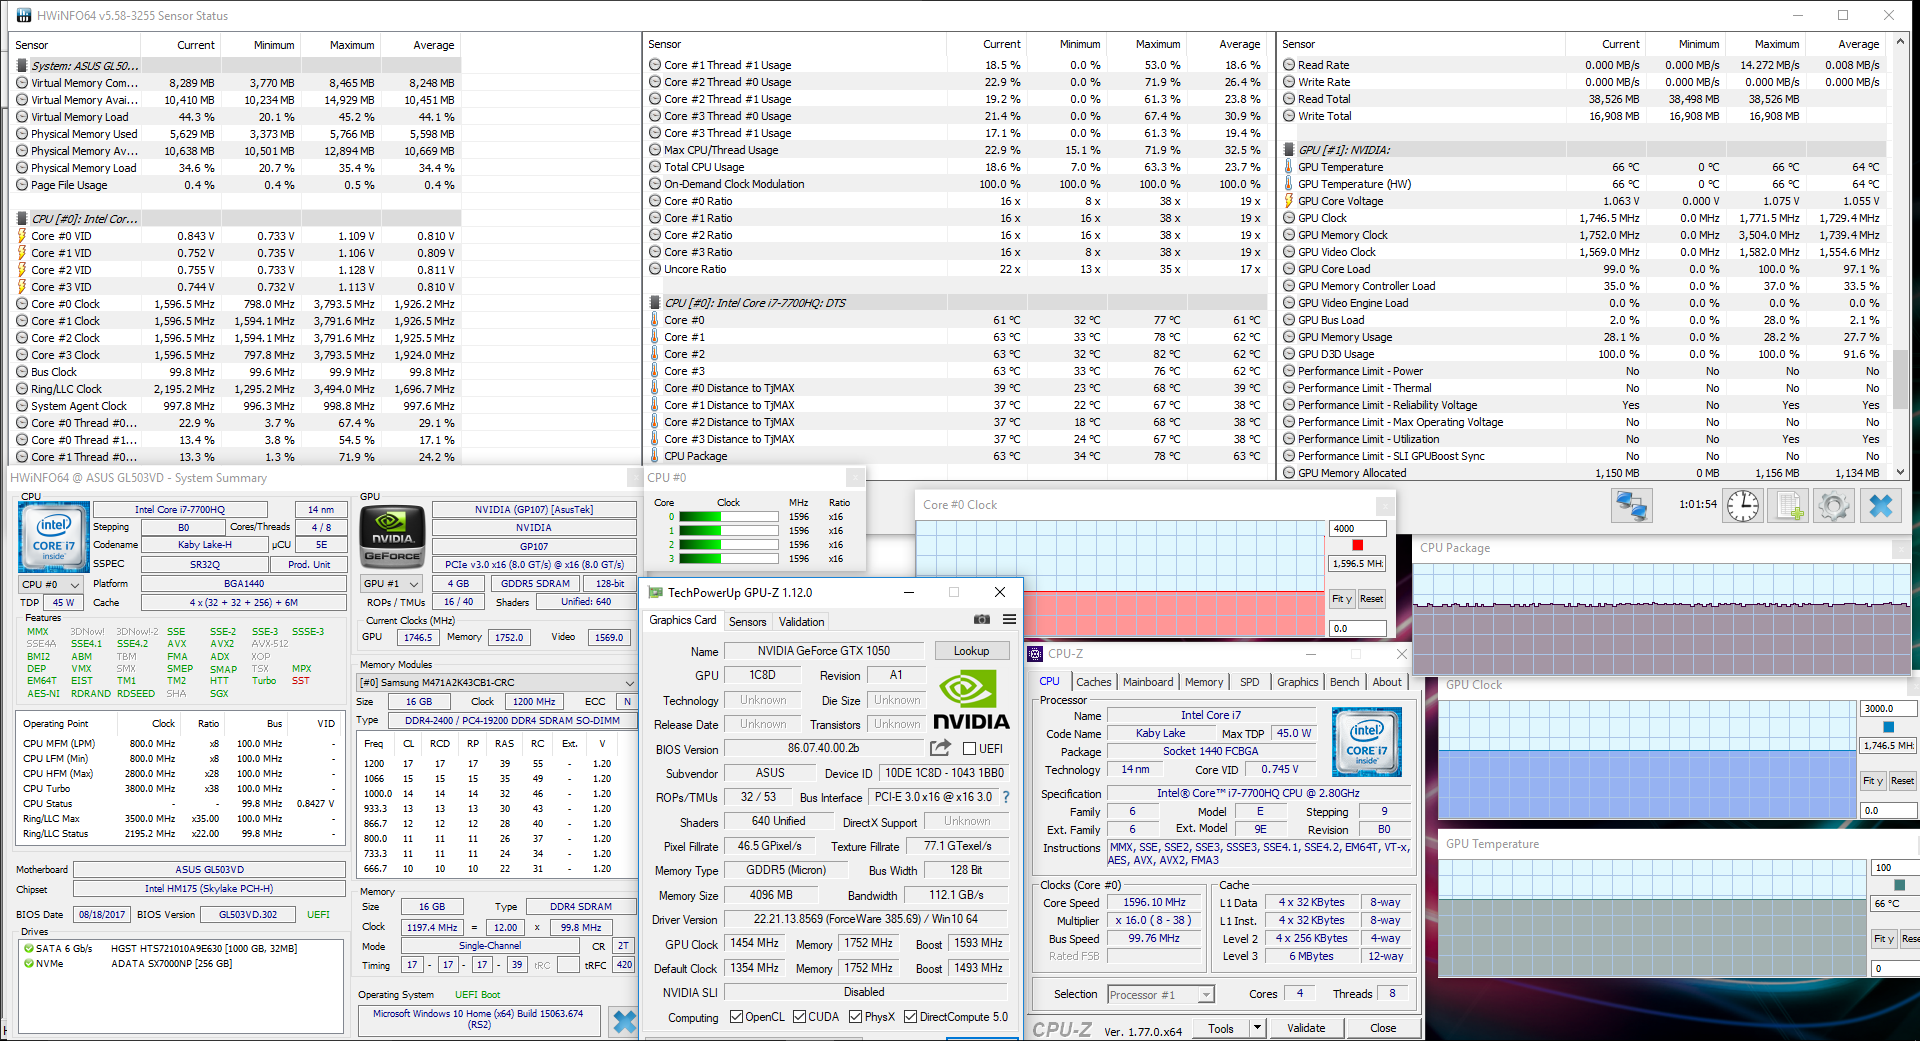Click the Validate button in CPU-Z
The image size is (1920, 1041).
tap(1306, 1028)
